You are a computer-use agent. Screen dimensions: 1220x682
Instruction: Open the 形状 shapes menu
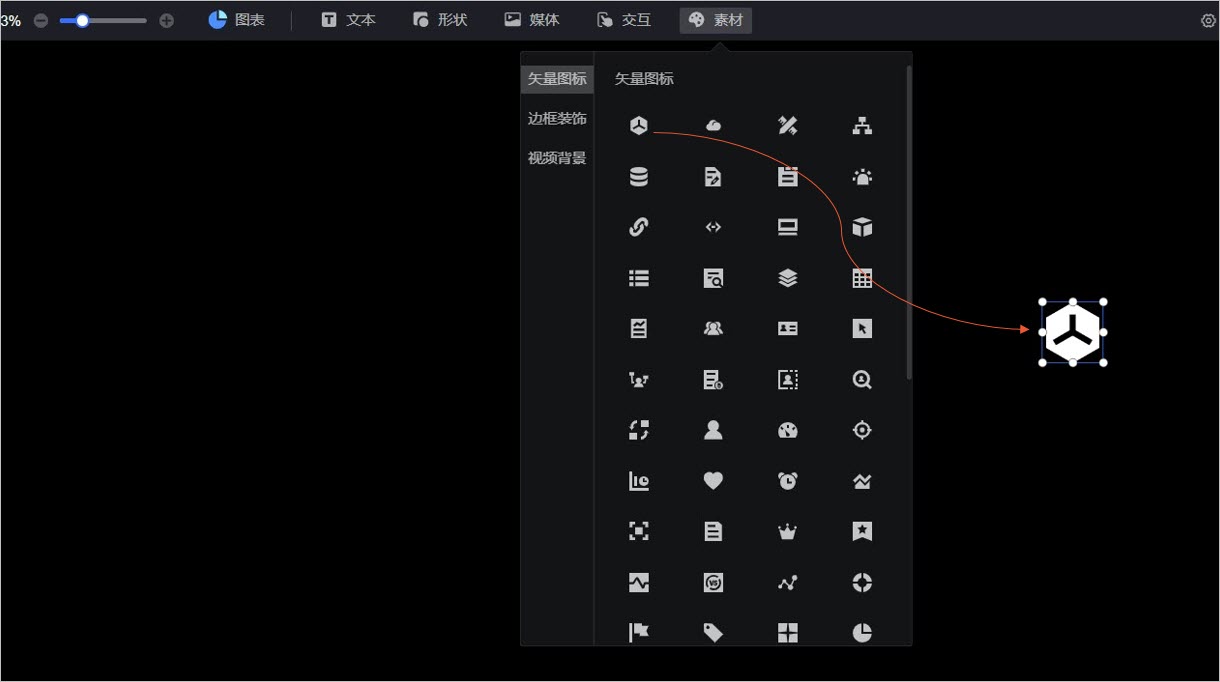[440, 20]
